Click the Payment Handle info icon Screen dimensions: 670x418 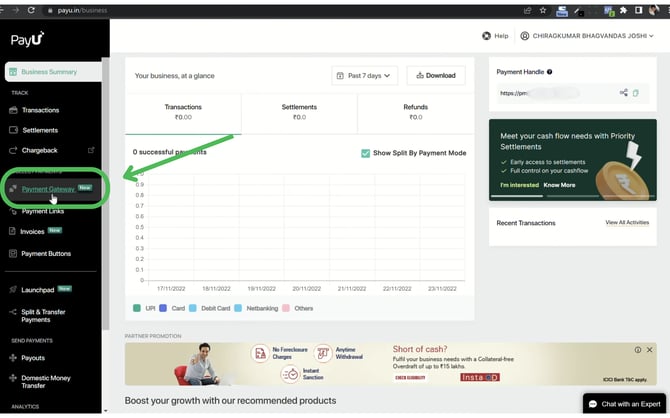point(549,72)
